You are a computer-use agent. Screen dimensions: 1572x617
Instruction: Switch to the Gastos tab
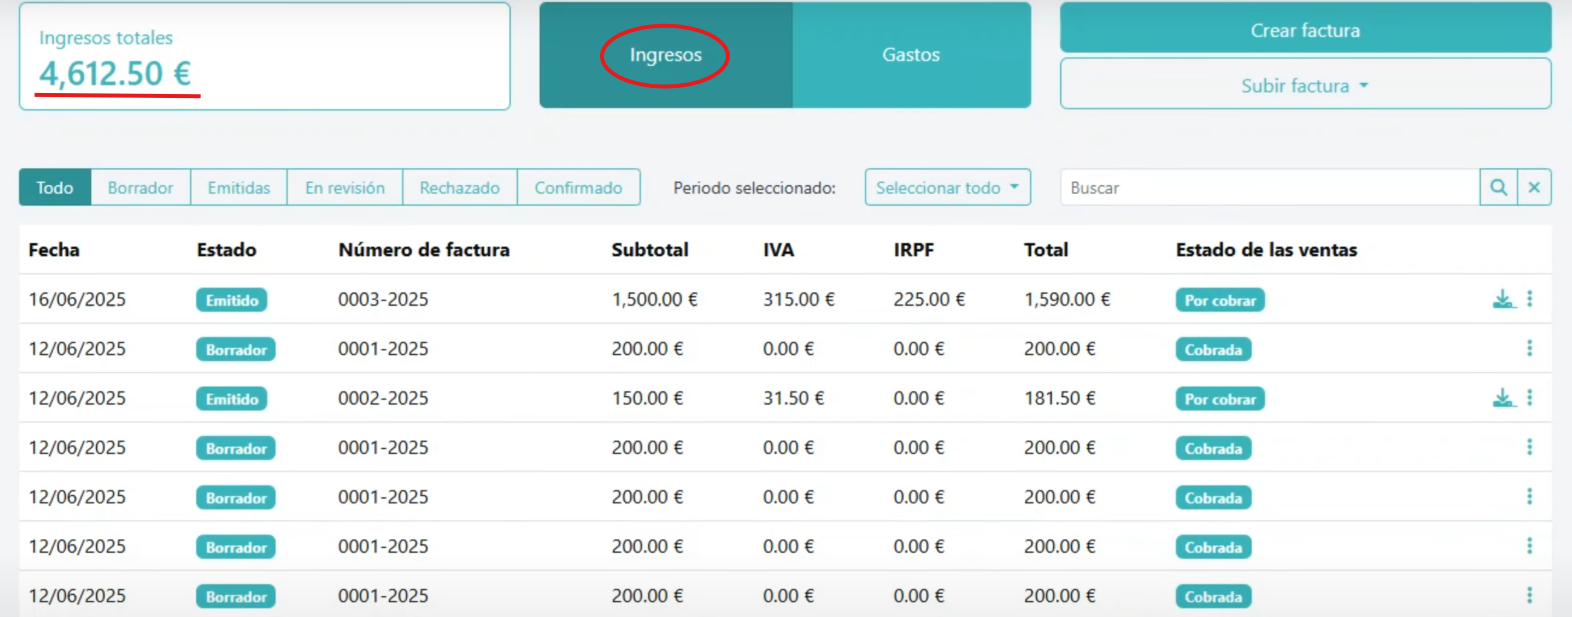pos(911,55)
